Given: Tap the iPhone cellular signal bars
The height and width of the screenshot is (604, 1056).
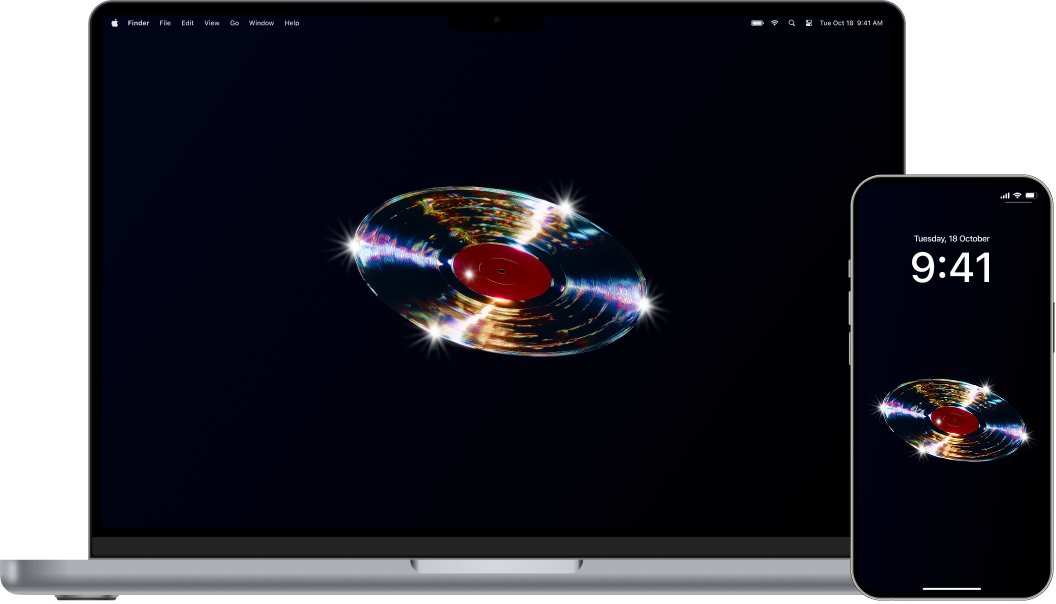Looking at the screenshot, I should tap(1005, 195).
